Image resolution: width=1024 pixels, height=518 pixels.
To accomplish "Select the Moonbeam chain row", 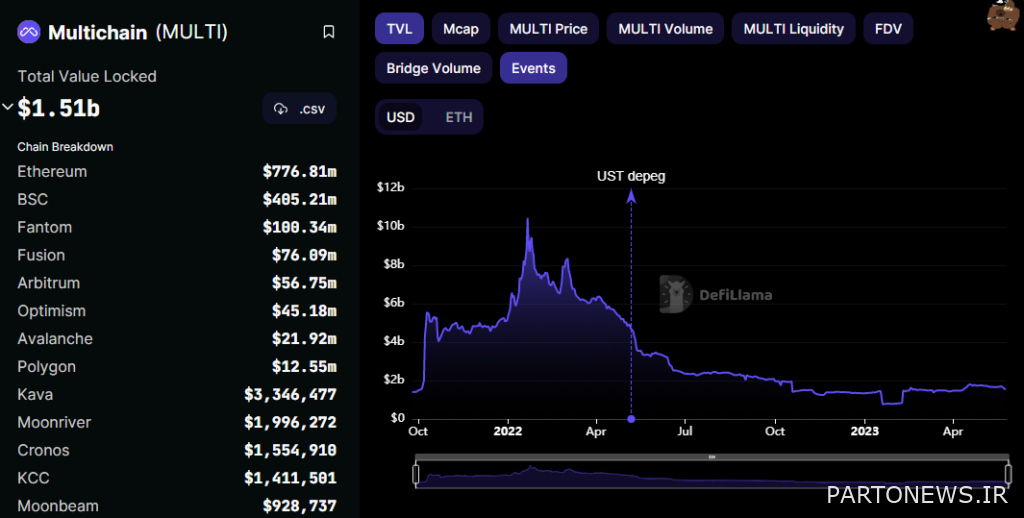I will point(177,506).
